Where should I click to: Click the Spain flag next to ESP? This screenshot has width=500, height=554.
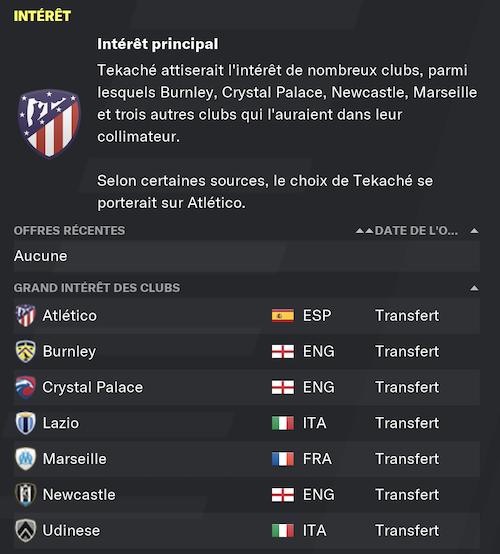[283, 316]
